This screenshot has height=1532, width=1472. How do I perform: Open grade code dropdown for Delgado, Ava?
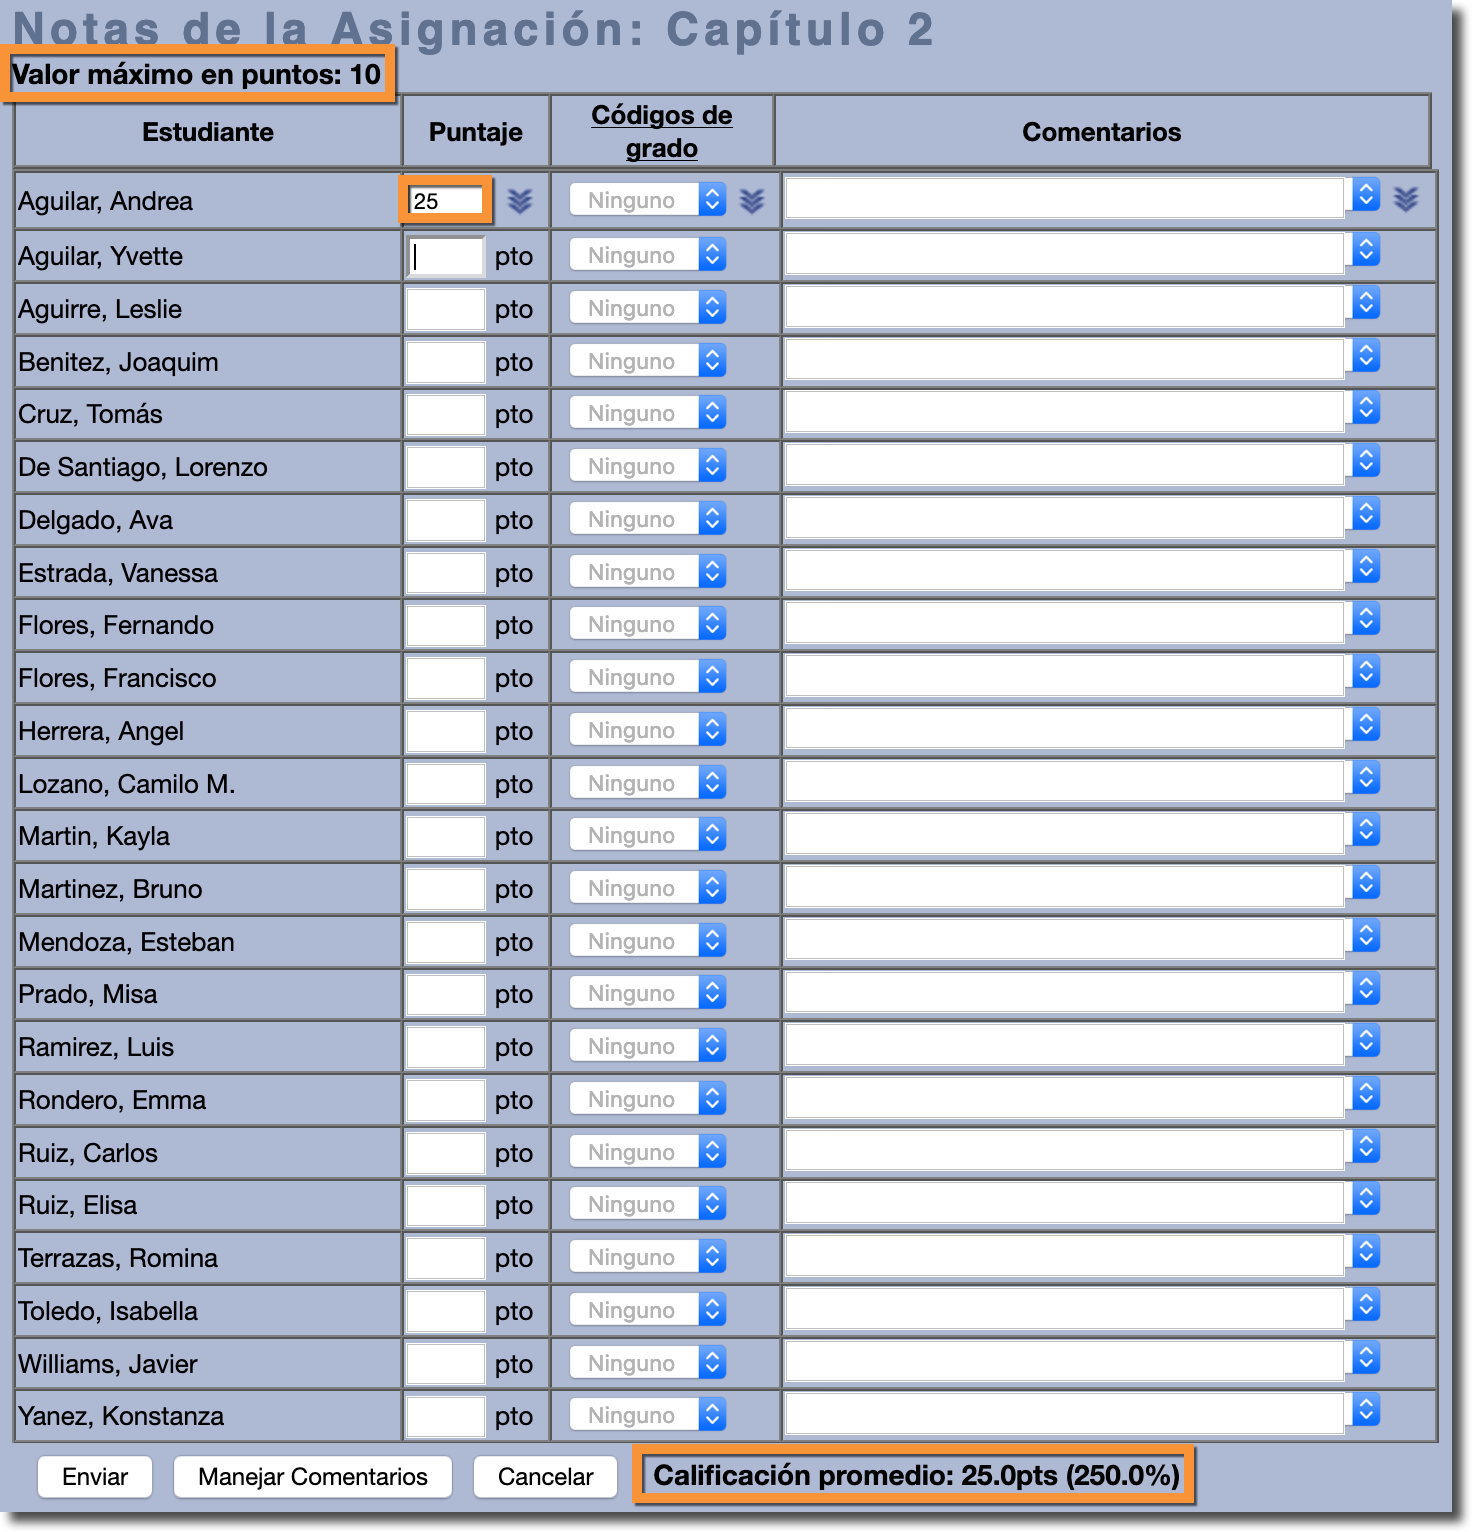click(648, 519)
